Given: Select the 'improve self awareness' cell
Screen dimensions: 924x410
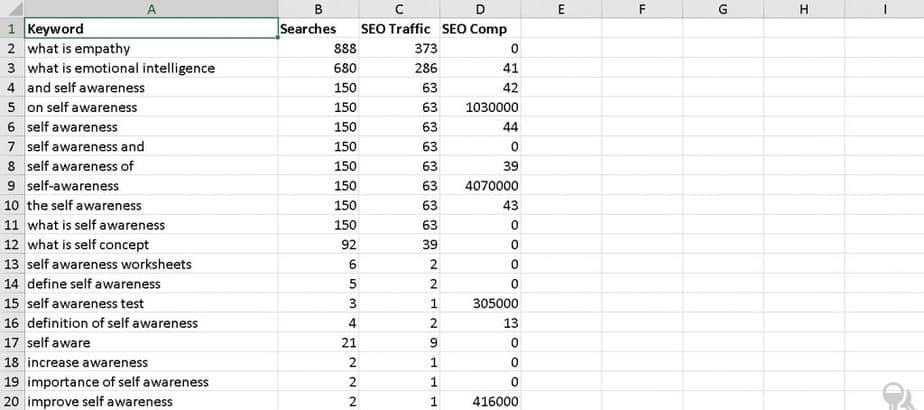Looking at the screenshot, I should pos(151,401).
